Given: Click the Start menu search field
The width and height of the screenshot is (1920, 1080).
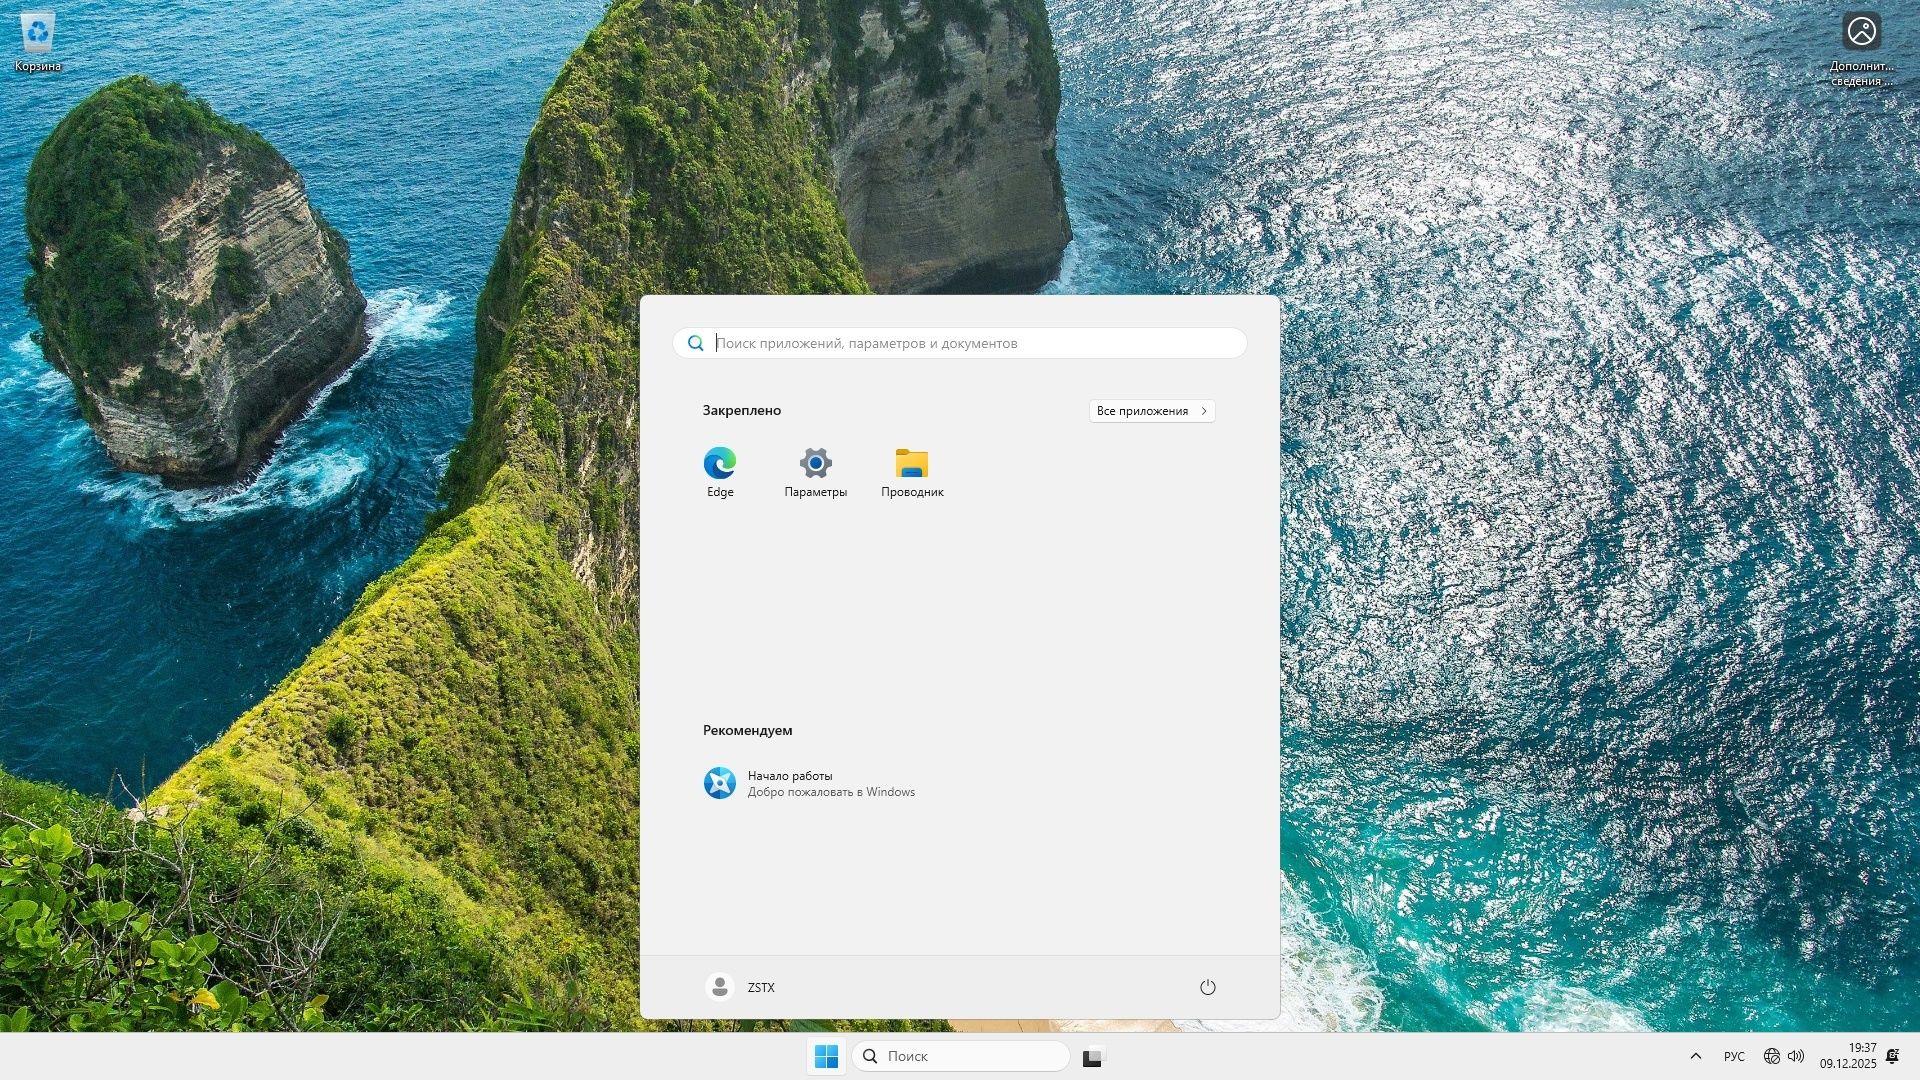Looking at the screenshot, I should tap(975, 343).
